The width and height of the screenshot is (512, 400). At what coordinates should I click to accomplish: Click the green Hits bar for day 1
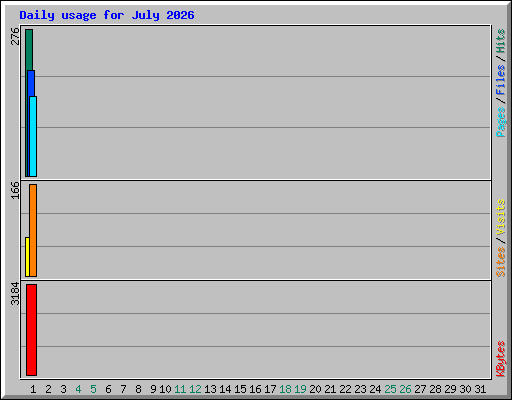pos(29,50)
